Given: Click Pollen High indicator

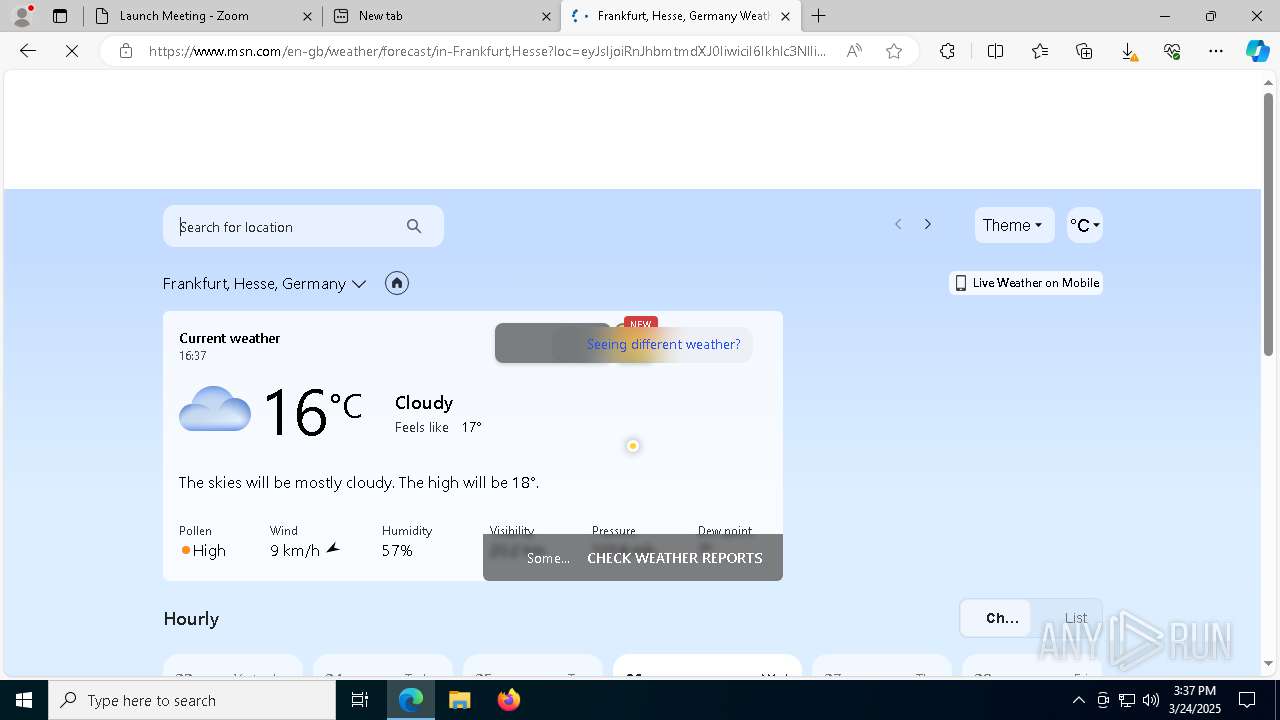Looking at the screenshot, I should [x=203, y=550].
